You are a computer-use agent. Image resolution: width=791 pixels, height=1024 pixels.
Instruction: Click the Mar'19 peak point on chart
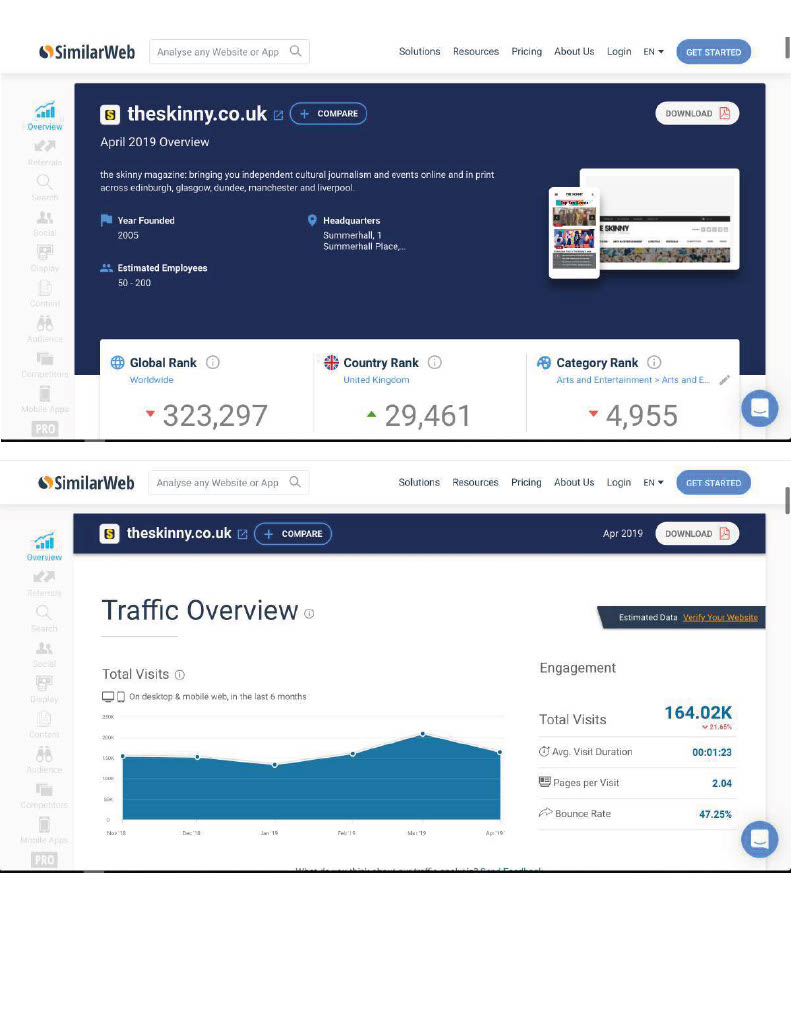click(x=423, y=734)
